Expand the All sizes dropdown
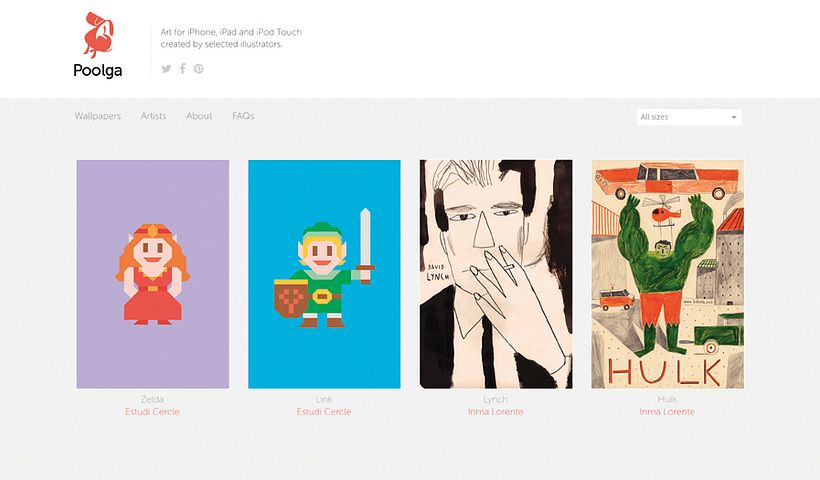The image size is (820, 480). [x=689, y=117]
